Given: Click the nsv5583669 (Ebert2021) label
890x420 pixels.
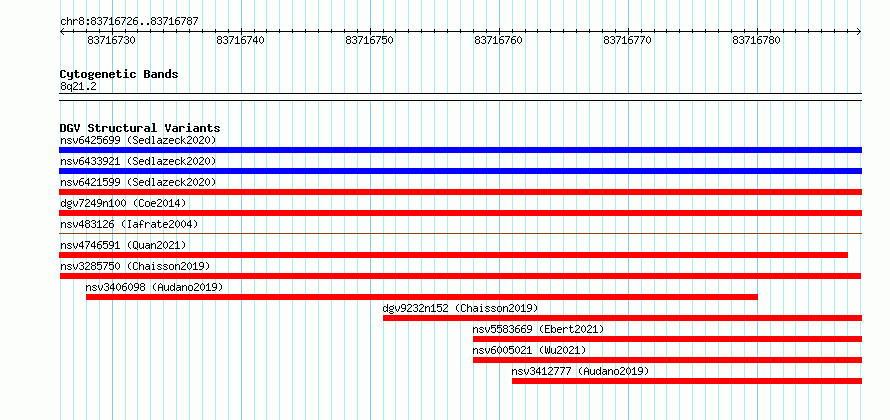Looking at the screenshot, I should [x=538, y=329].
